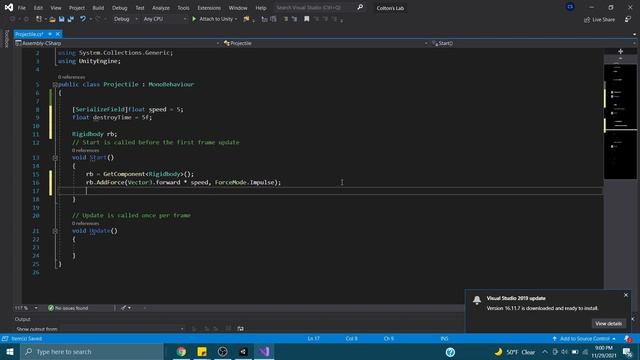Viewport: 640px width, 360px height.
Task: Click the Save All toolbar icon
Action: tap(71, 19)
